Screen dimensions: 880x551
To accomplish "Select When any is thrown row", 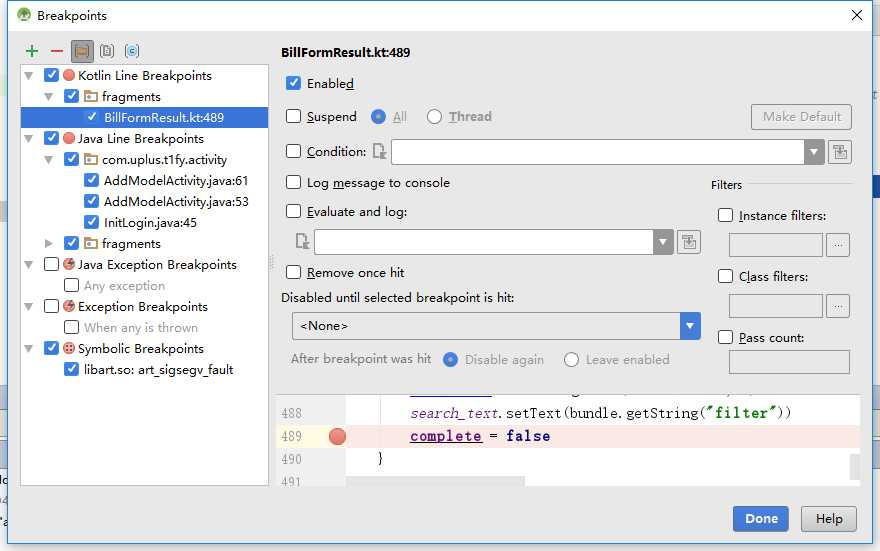I will [x=144, y=327].
